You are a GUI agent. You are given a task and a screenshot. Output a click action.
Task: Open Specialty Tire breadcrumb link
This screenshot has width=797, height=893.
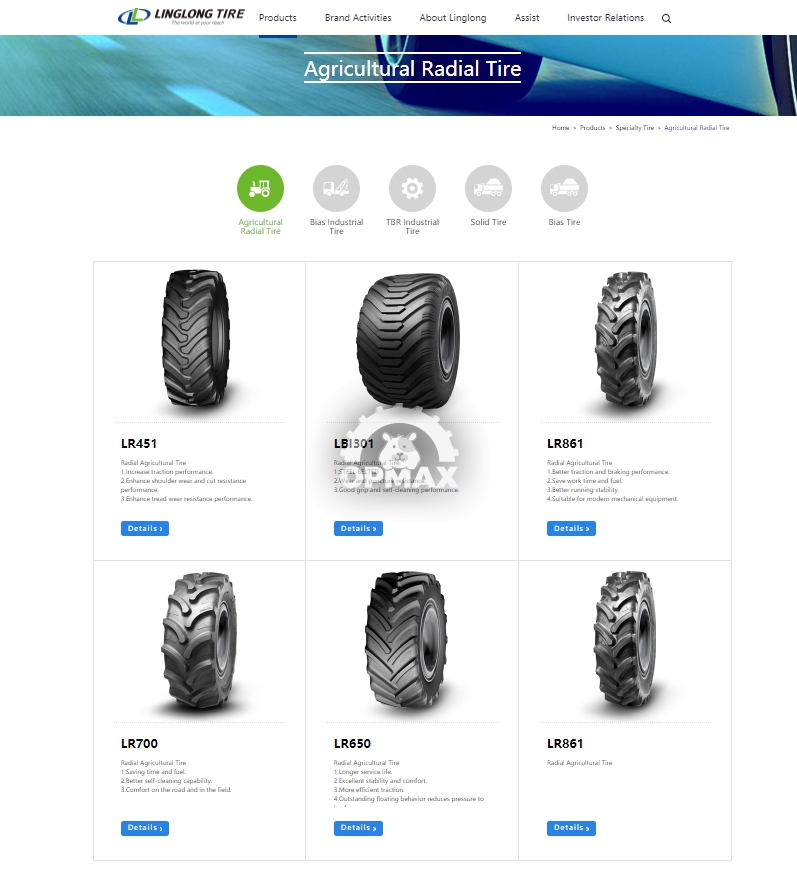tap(635, 128)
